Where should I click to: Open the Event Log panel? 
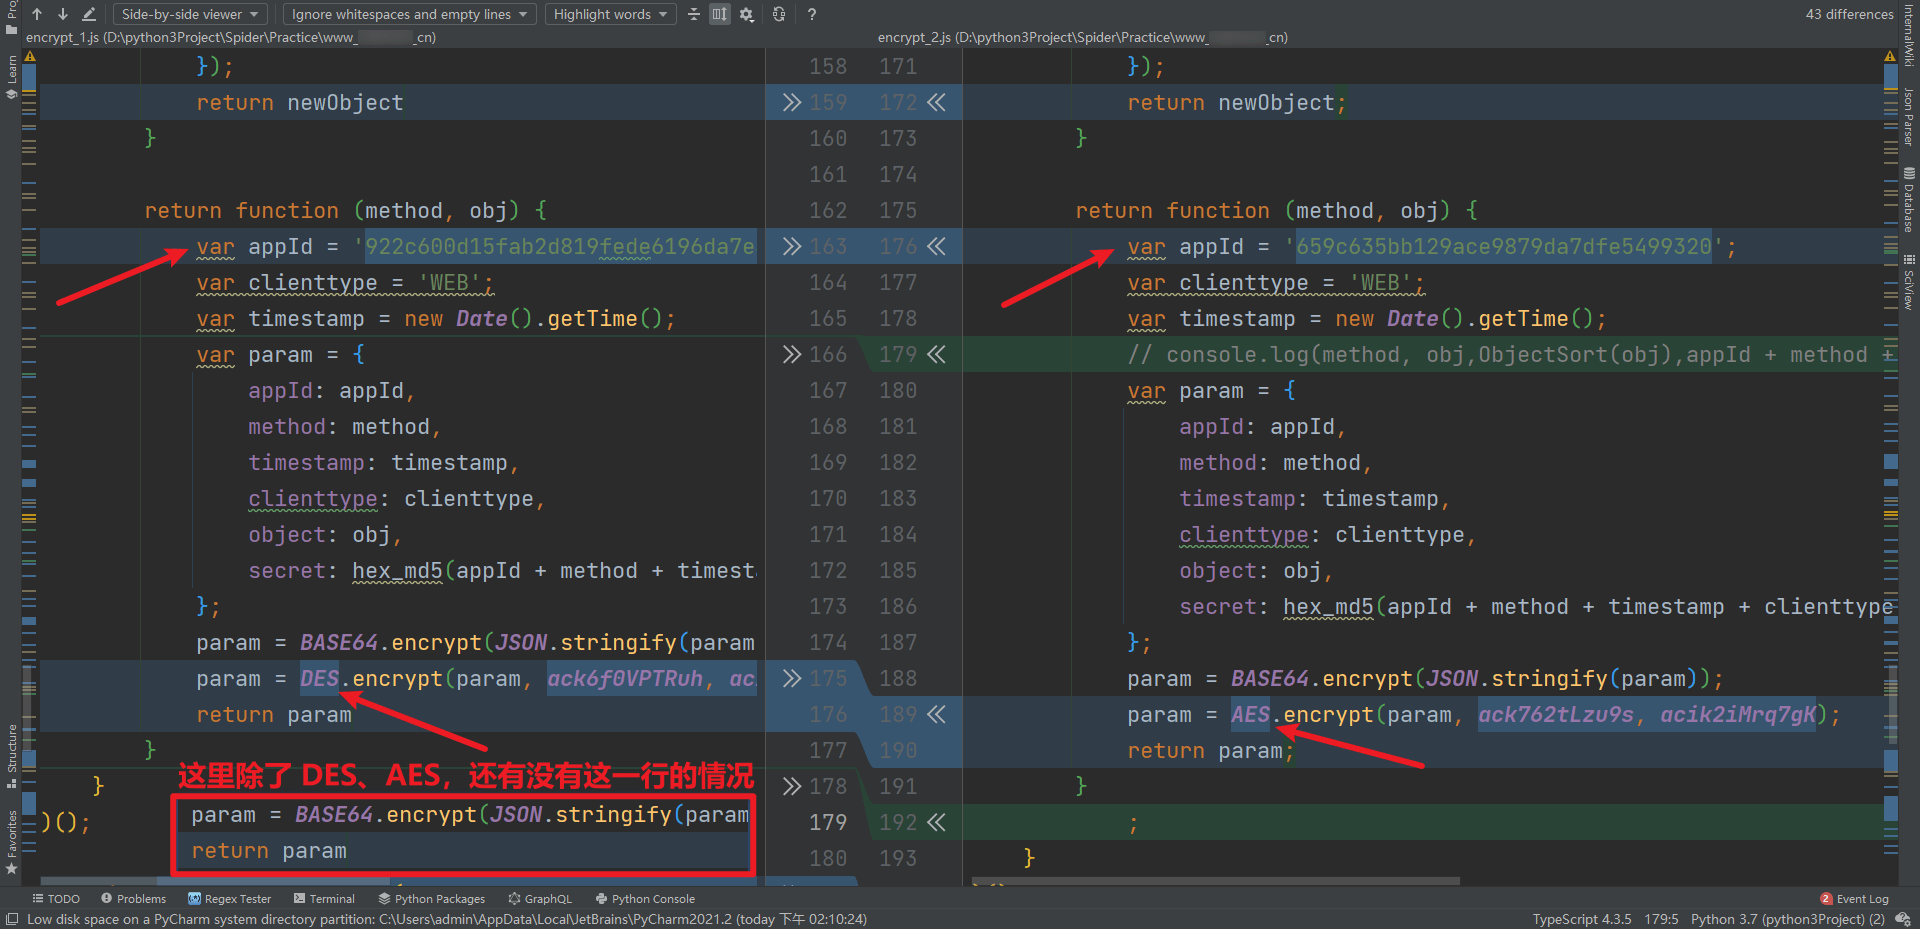pyautogui.click(x=1855, y=899)
